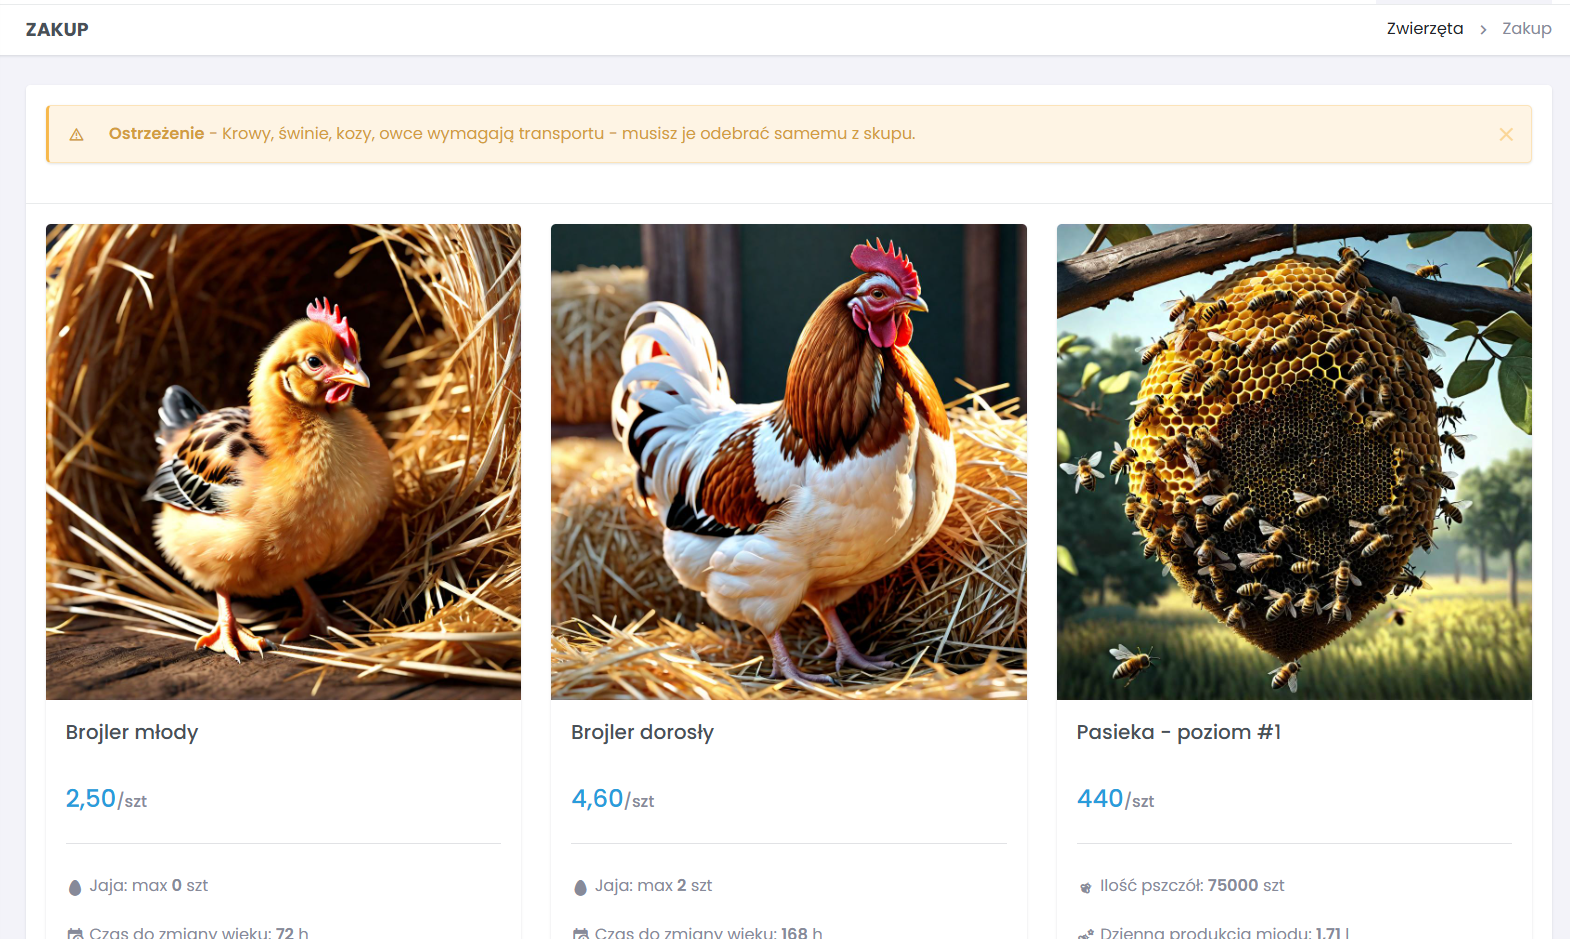Click the 2,50/szt price

coord(106,799)
